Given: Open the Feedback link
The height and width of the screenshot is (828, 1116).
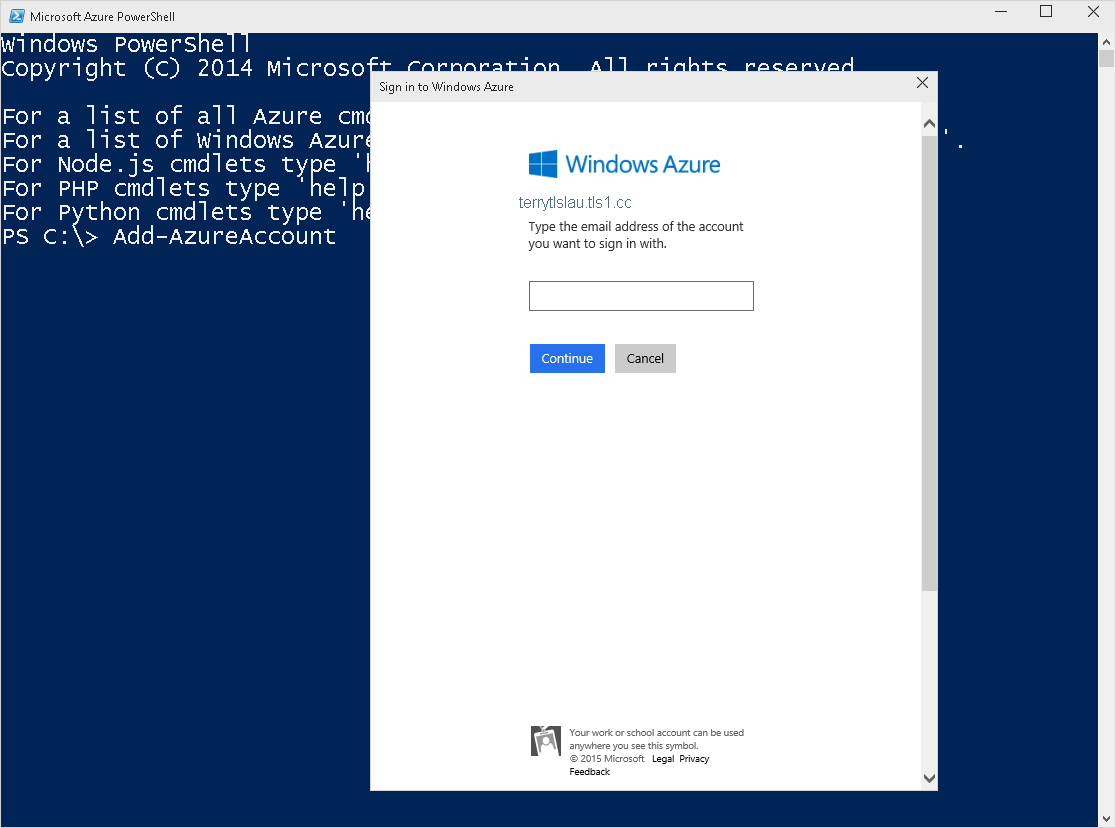Looking at the screenshot, I should [589, 772].
